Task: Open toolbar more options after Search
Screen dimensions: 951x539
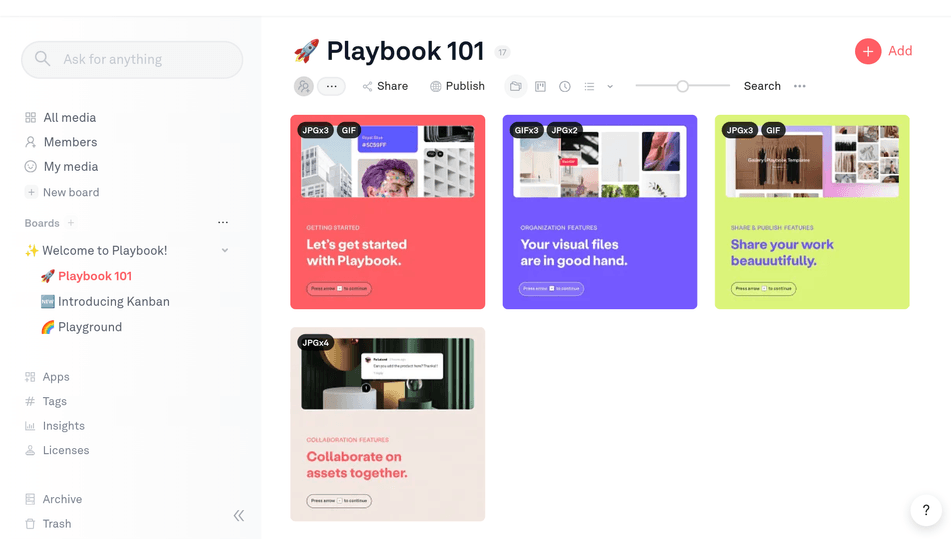Action: click(x=799, y=86)
